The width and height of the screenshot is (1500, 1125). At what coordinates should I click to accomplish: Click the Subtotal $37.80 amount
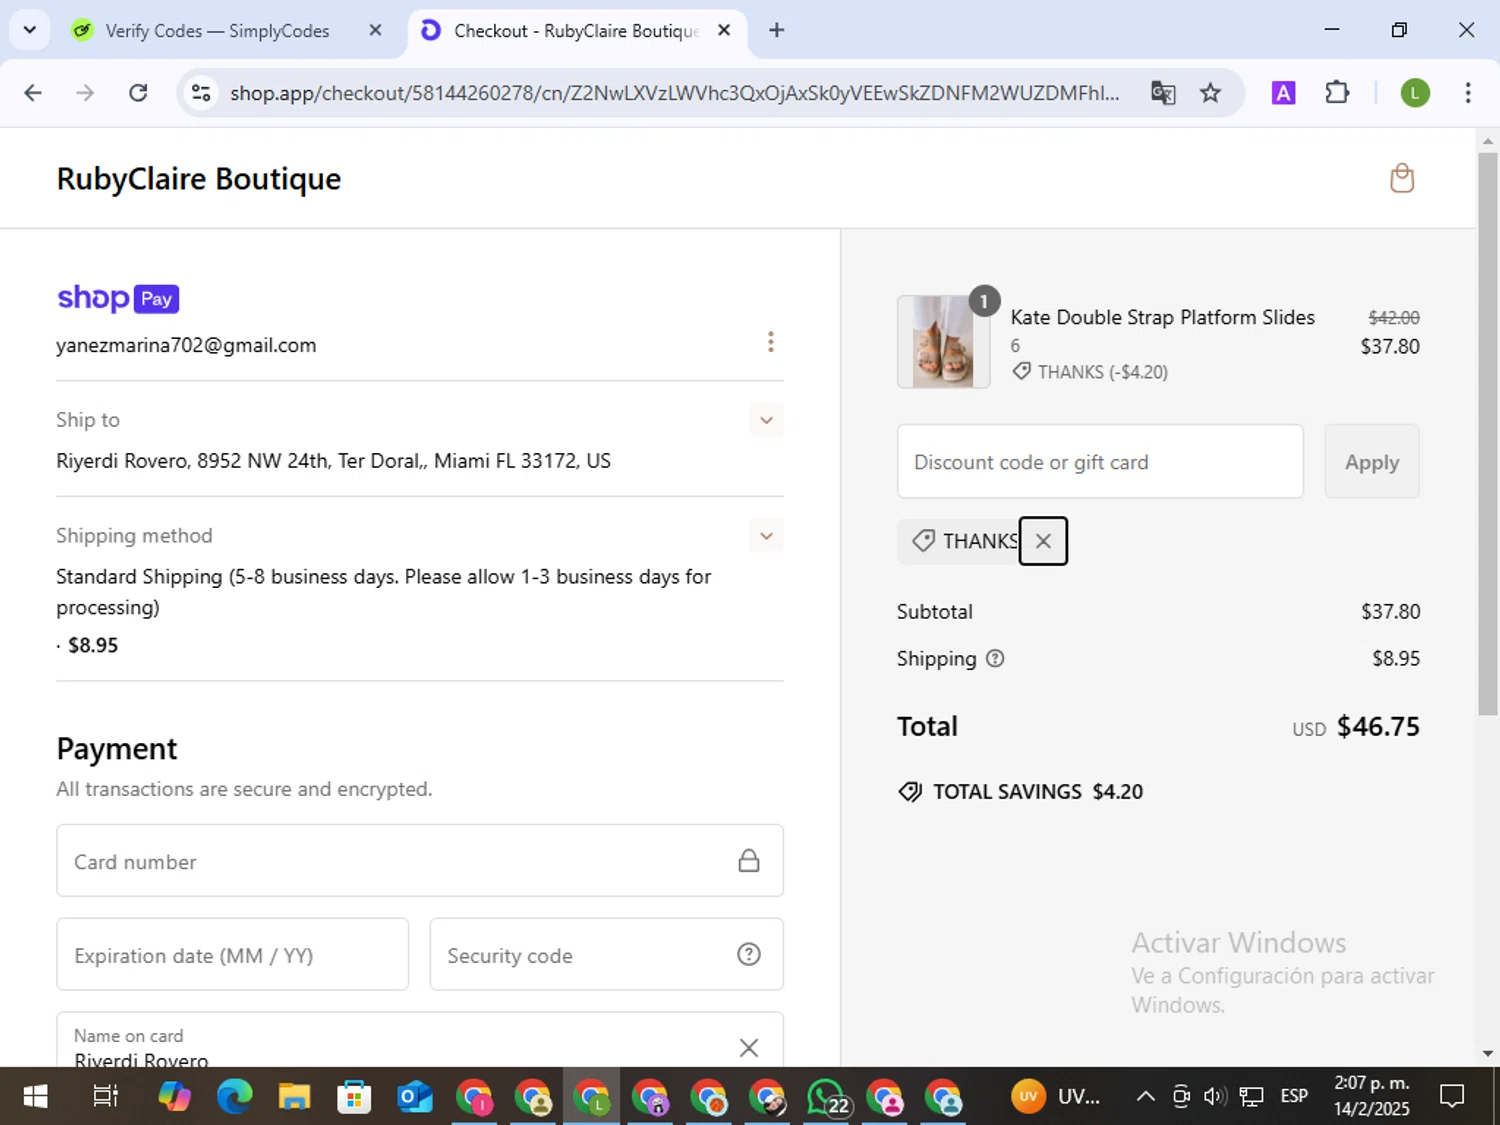[1390, 612]
